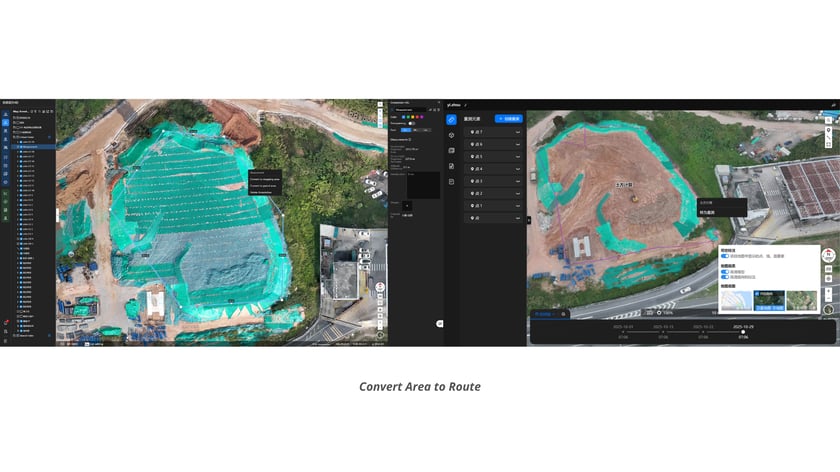The width and height of the screenshot is (840, 472).
Task: Pick the yellow color swatch
Action: [411, 116]
